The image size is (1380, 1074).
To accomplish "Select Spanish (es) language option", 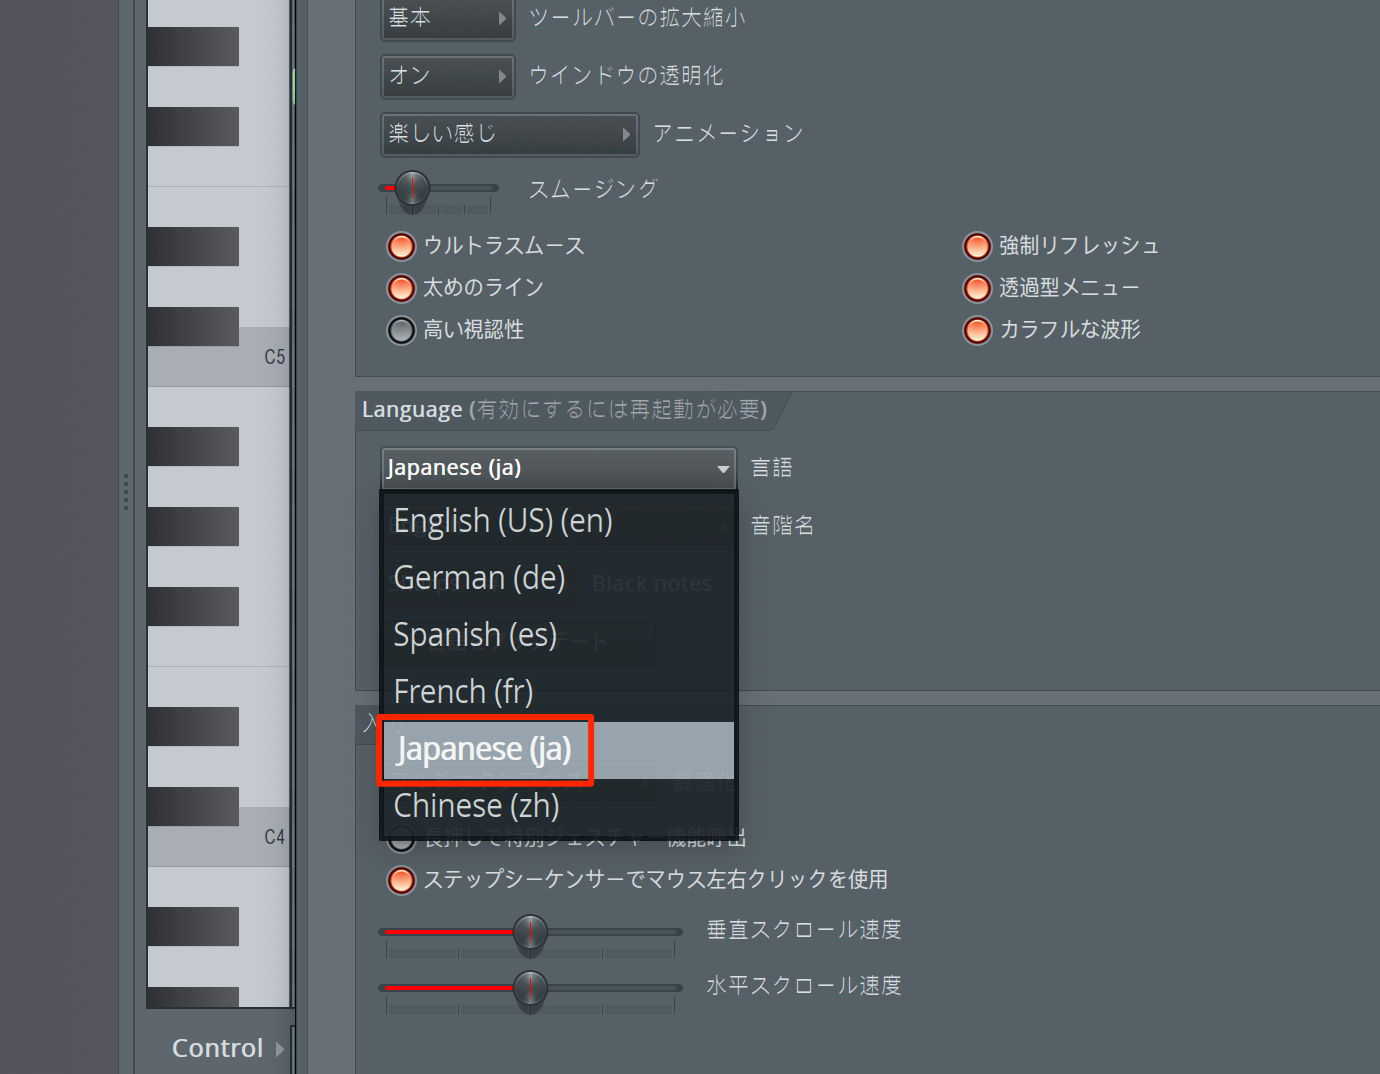I will click(x=558, y=635).
